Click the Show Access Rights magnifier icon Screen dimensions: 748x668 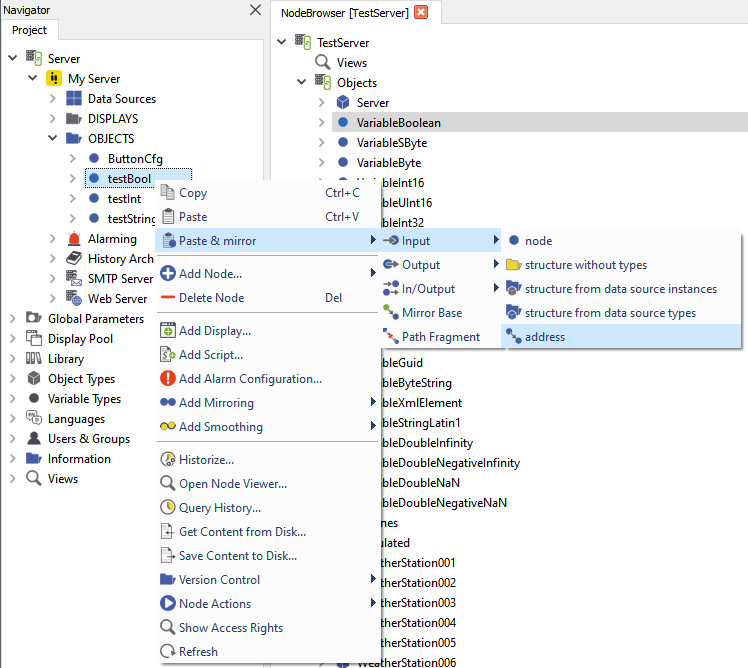(167, 627)
